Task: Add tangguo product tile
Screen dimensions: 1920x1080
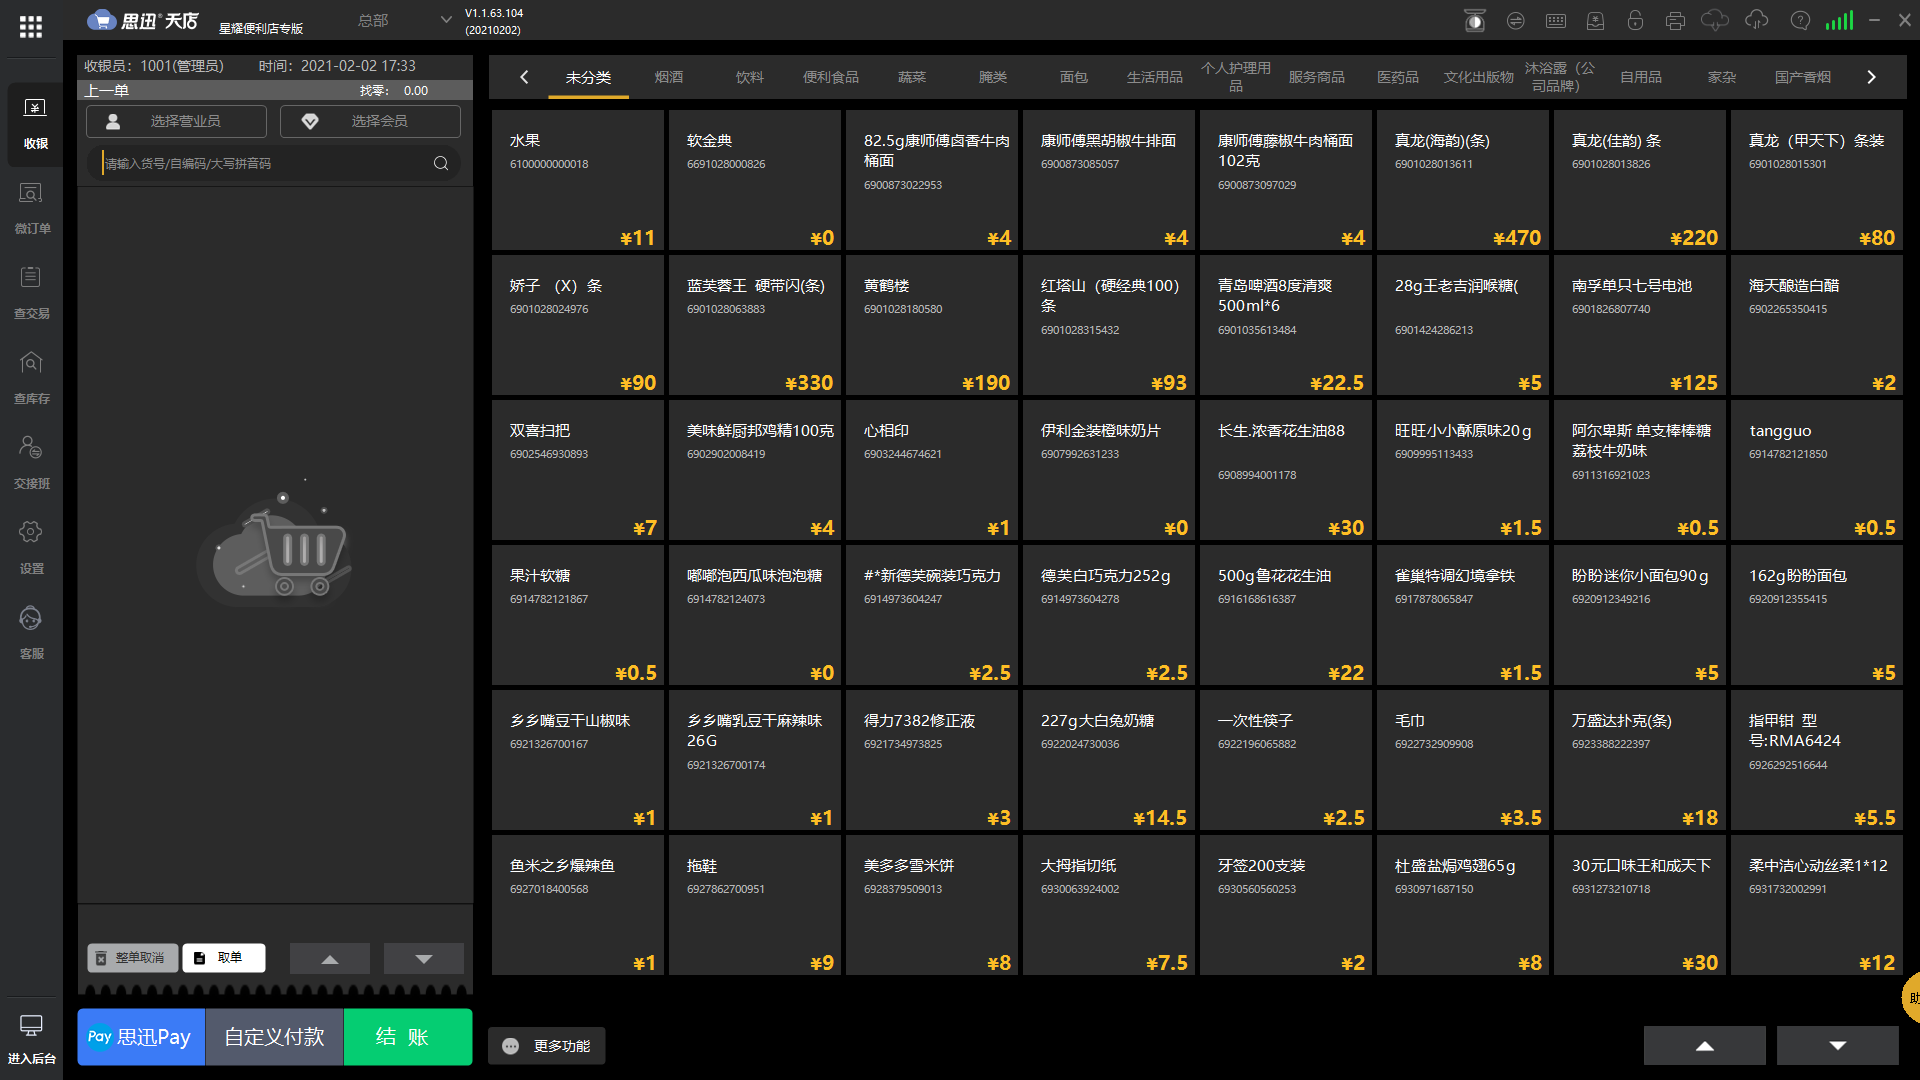Action: [x=1817, y=470]
